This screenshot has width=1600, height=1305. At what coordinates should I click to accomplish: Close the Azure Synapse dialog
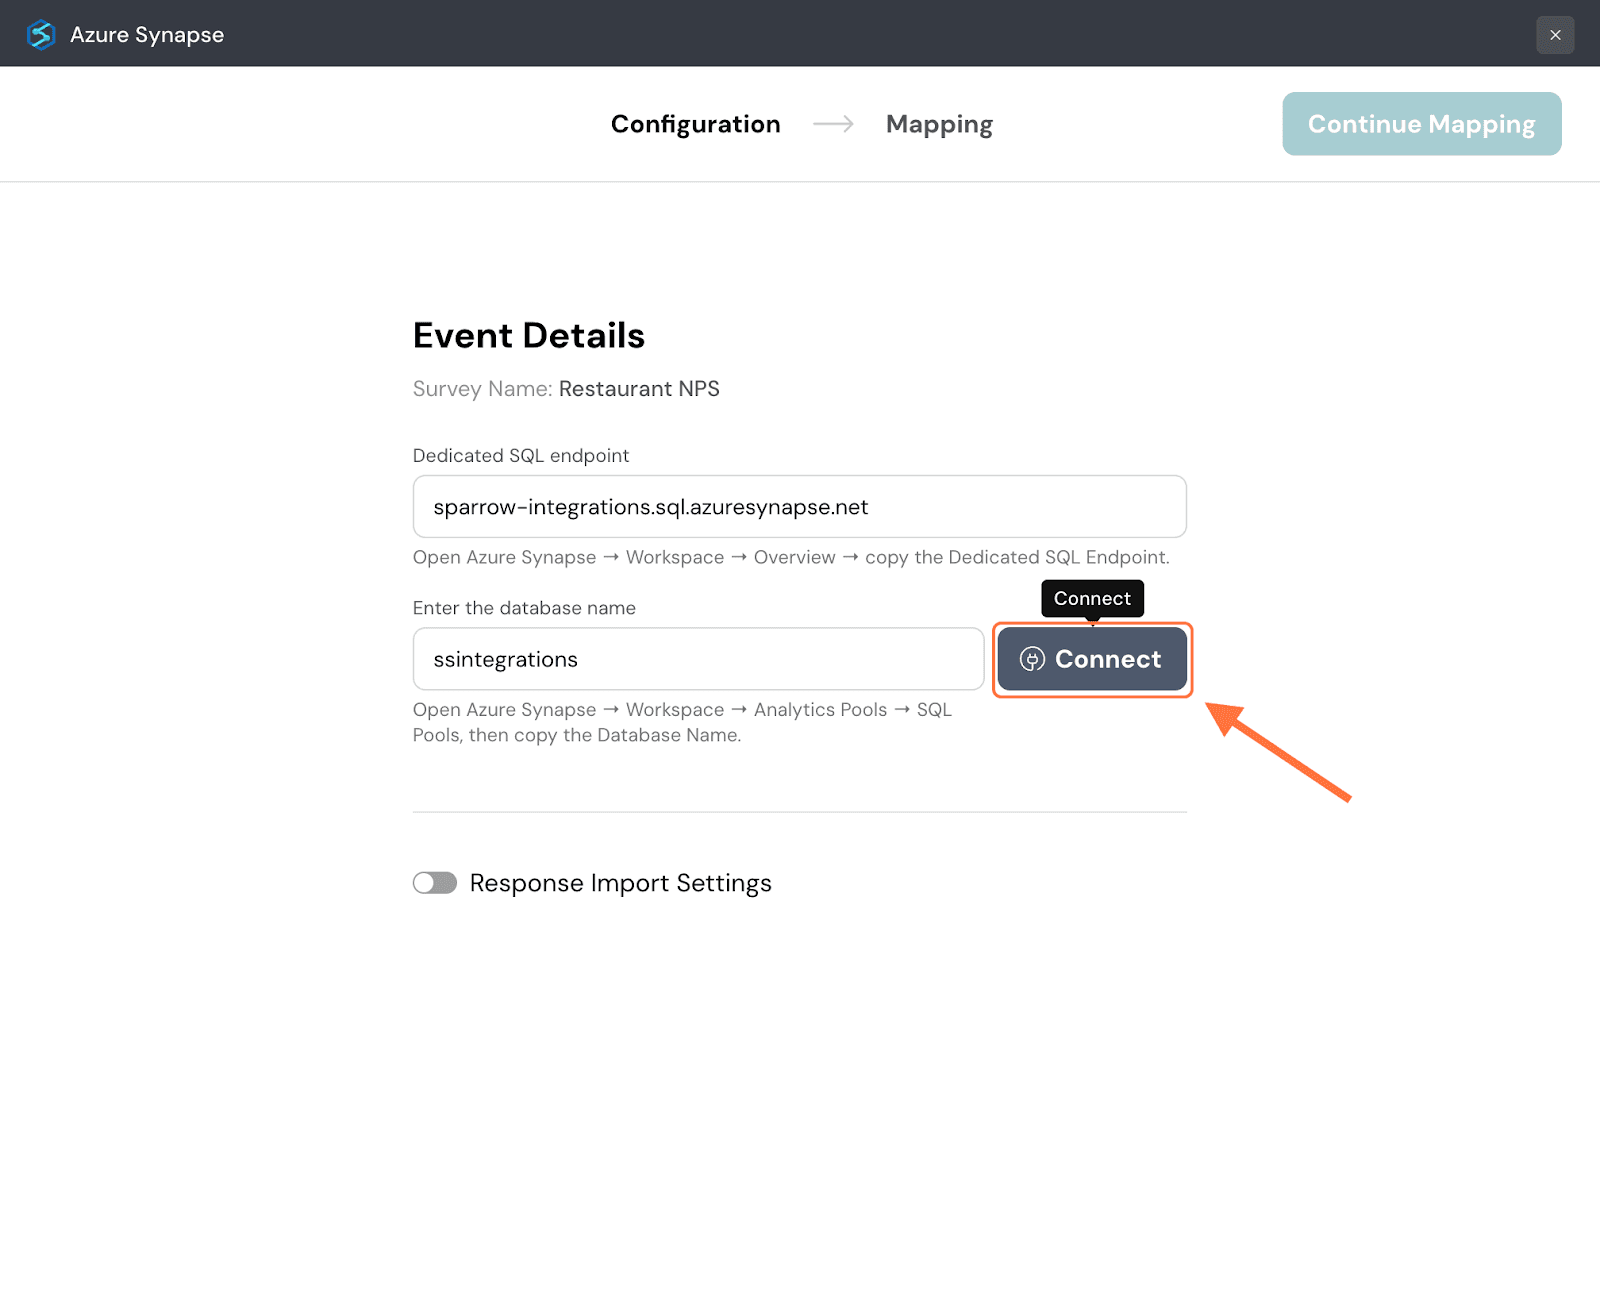(x=1555, y=35)
